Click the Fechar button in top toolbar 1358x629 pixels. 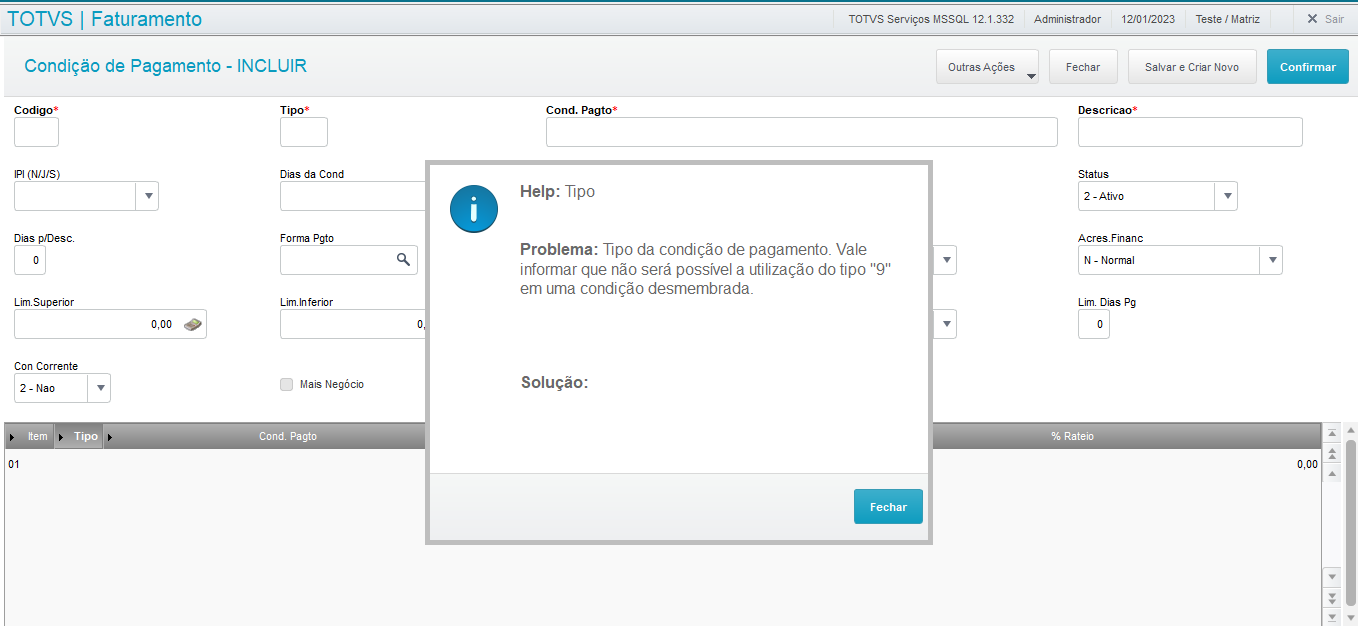click(x=1083, y=67)
